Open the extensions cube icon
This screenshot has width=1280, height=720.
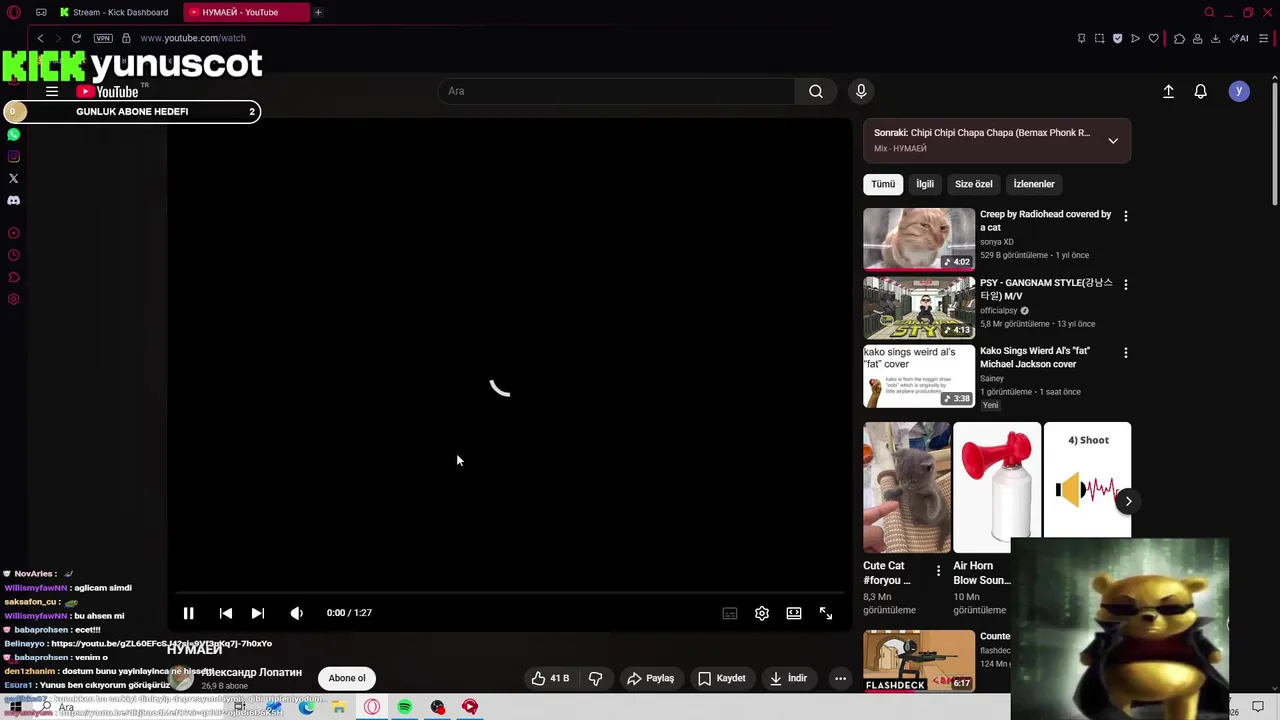[x=1179, y=38]
